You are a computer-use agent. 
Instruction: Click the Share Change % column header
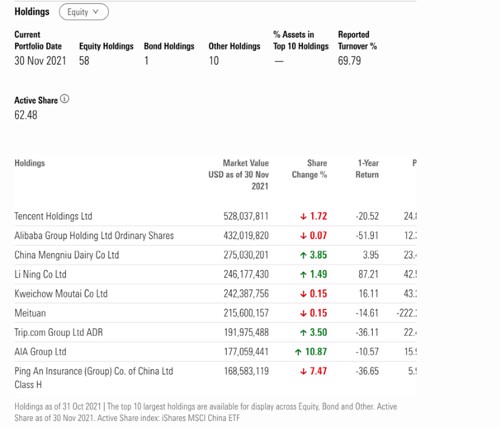(x=309, y=169)
